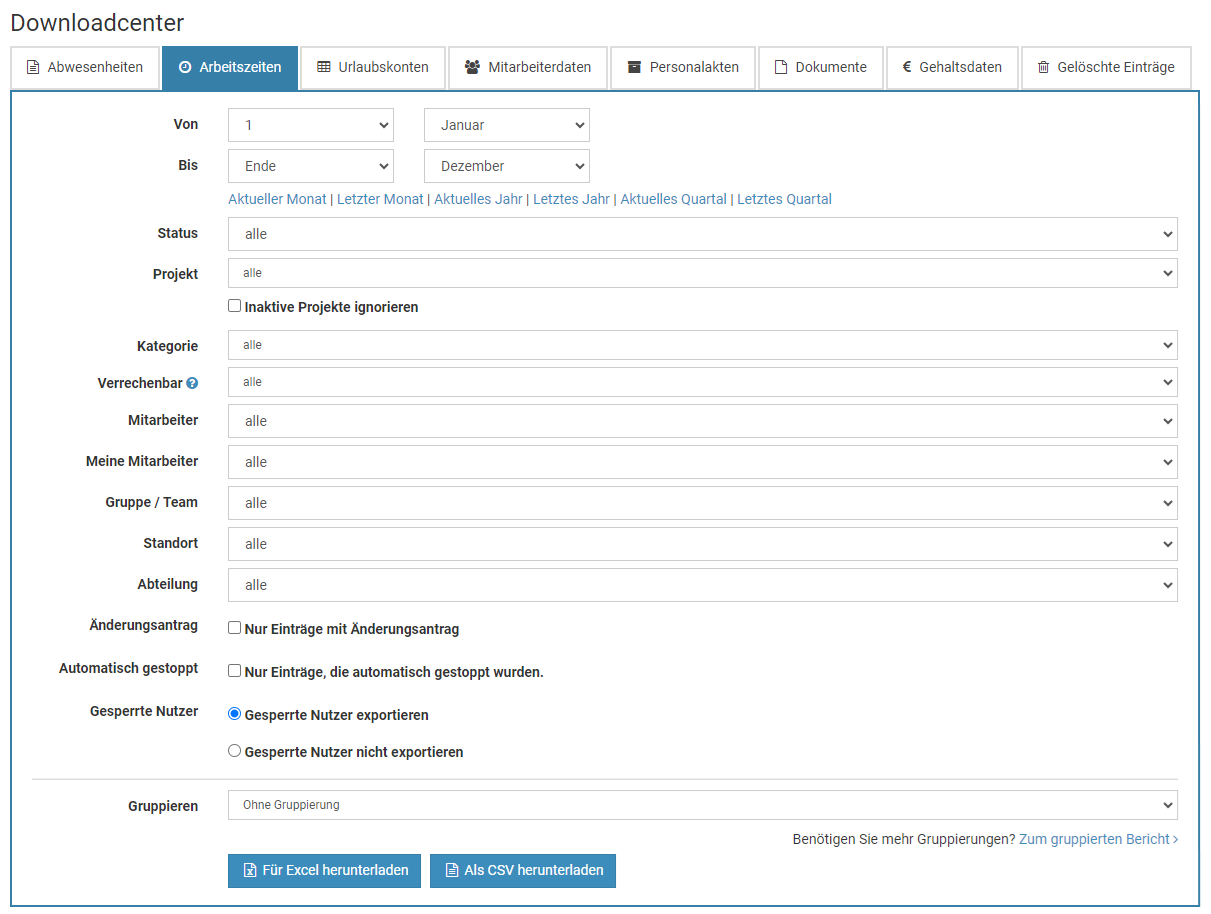Viewport: 1211px width, 914px height.
Task: Click the help icon next to Verrechenbar
Action: tap(192, 383)
